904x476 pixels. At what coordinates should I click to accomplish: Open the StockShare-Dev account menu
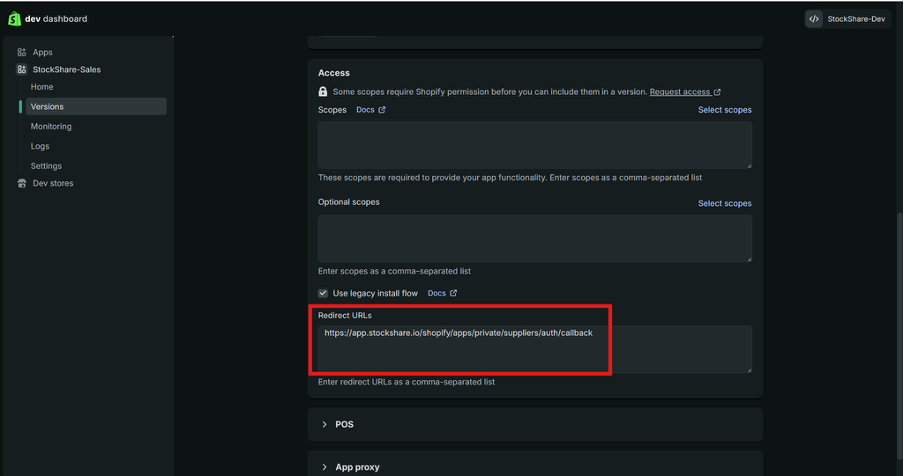(848, 19)
